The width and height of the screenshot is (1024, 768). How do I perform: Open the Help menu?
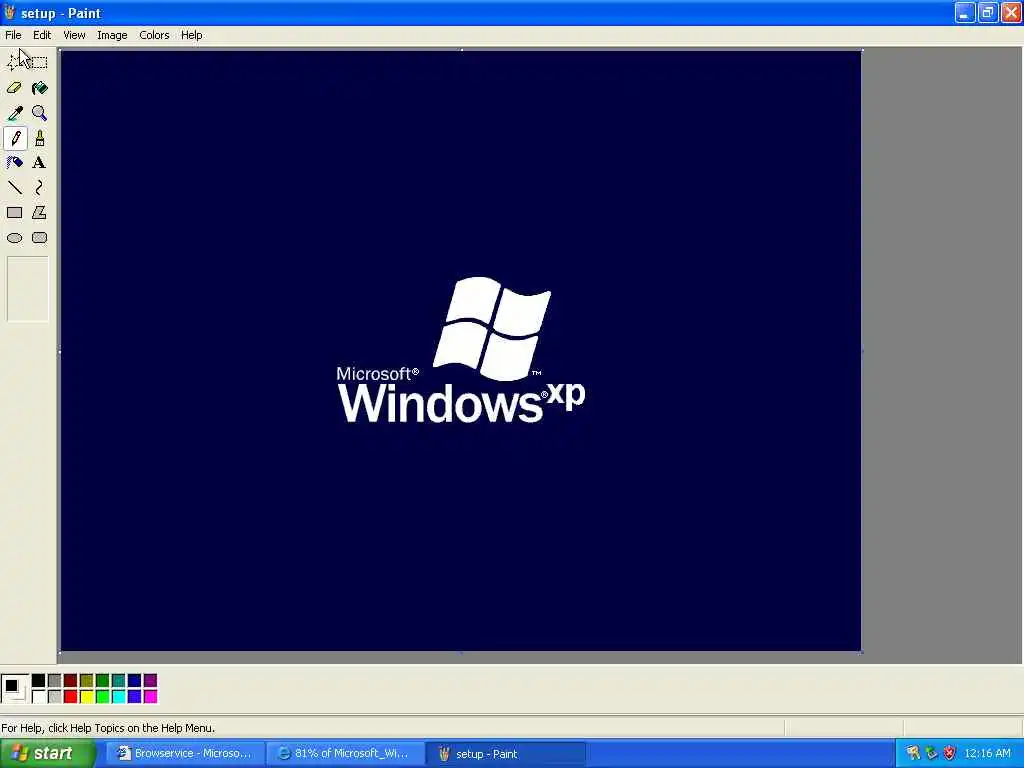191,35
